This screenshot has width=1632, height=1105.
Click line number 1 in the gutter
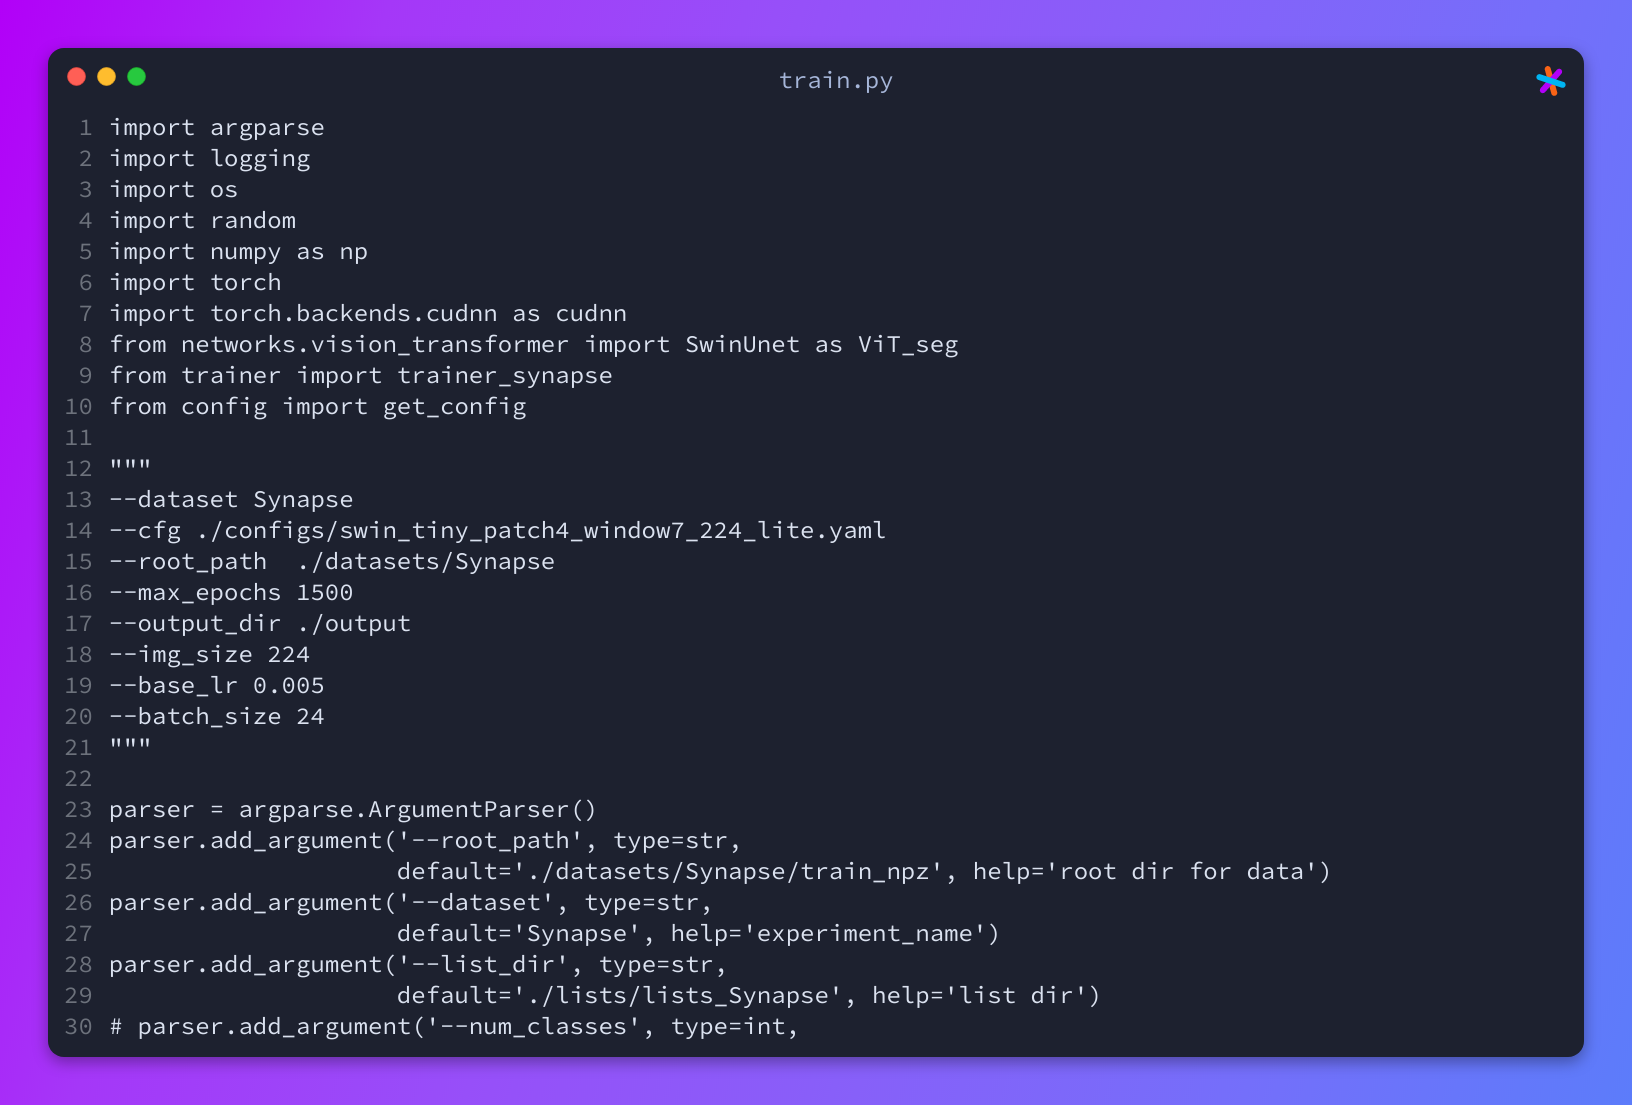click(x=86, y=128)
